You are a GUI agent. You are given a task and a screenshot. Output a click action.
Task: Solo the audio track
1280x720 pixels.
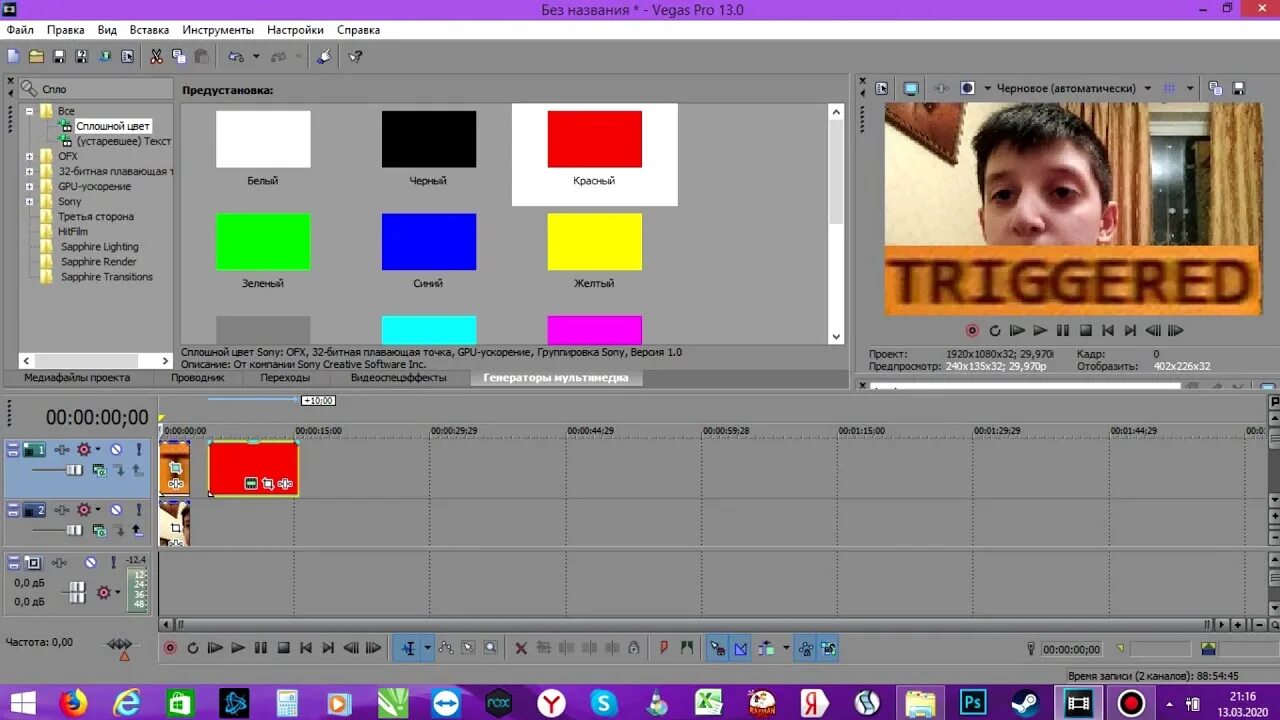tap(113, 563)
